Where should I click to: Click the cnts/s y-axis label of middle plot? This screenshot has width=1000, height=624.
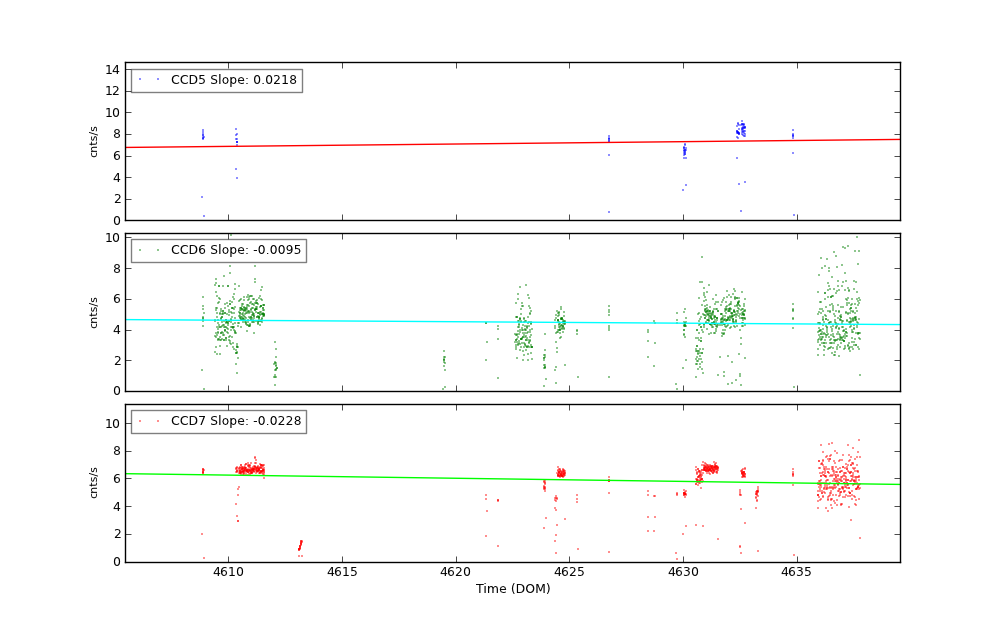[94, 312]
